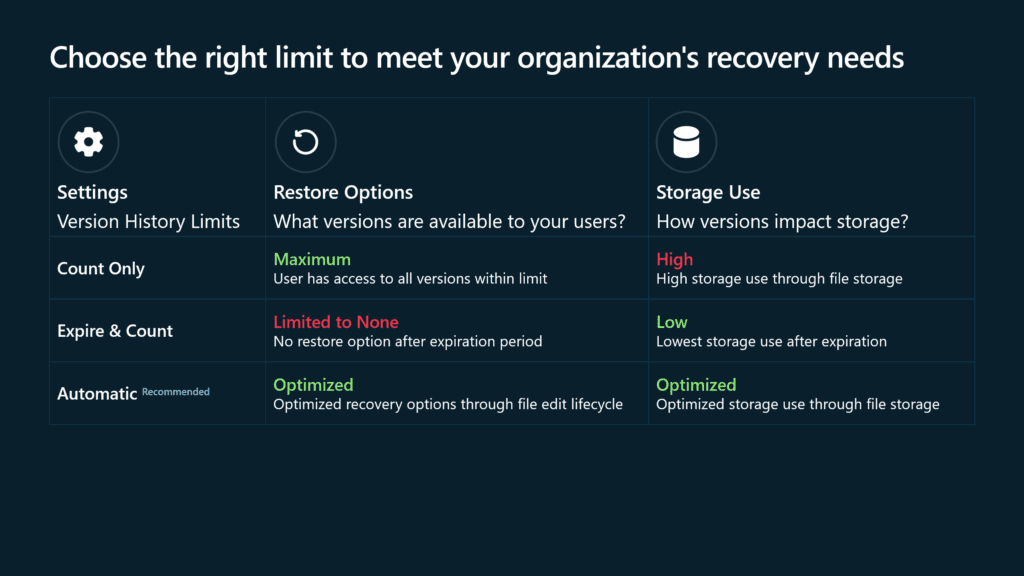Click the 'Storage Use' column heading
The image size is (1024, 576).
point(708,192)
